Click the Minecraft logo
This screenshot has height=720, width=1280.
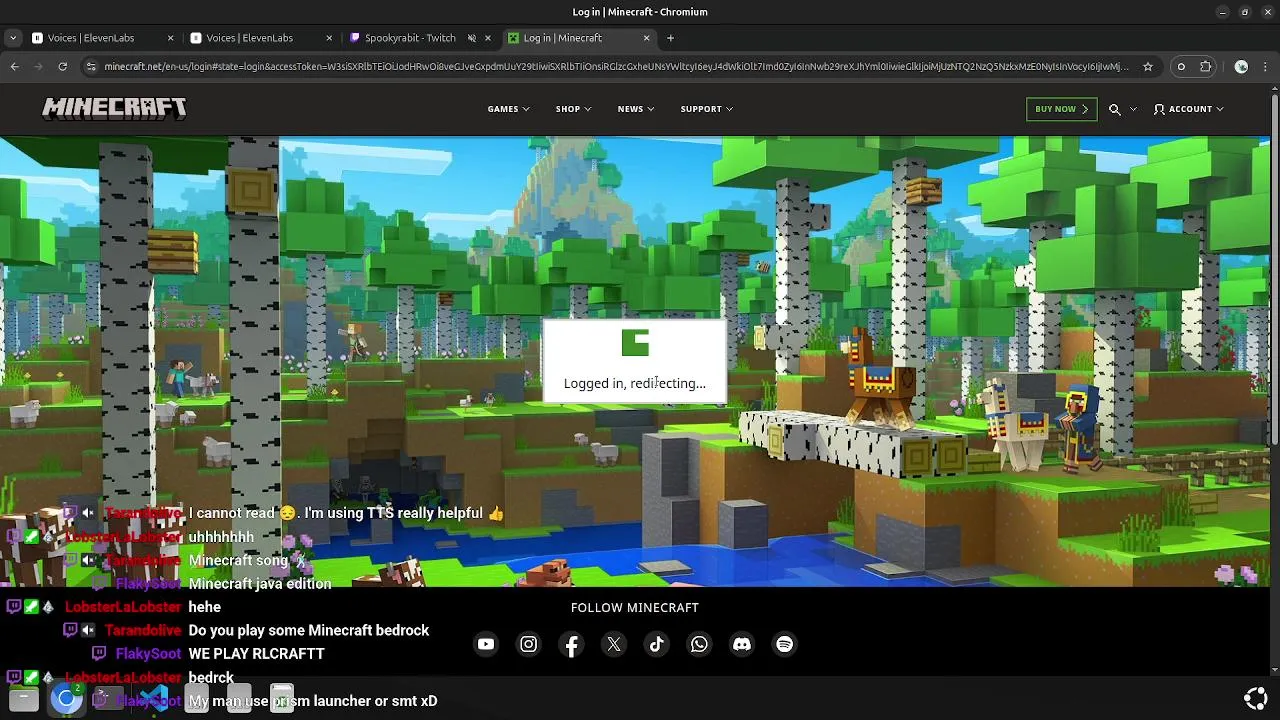114,108
